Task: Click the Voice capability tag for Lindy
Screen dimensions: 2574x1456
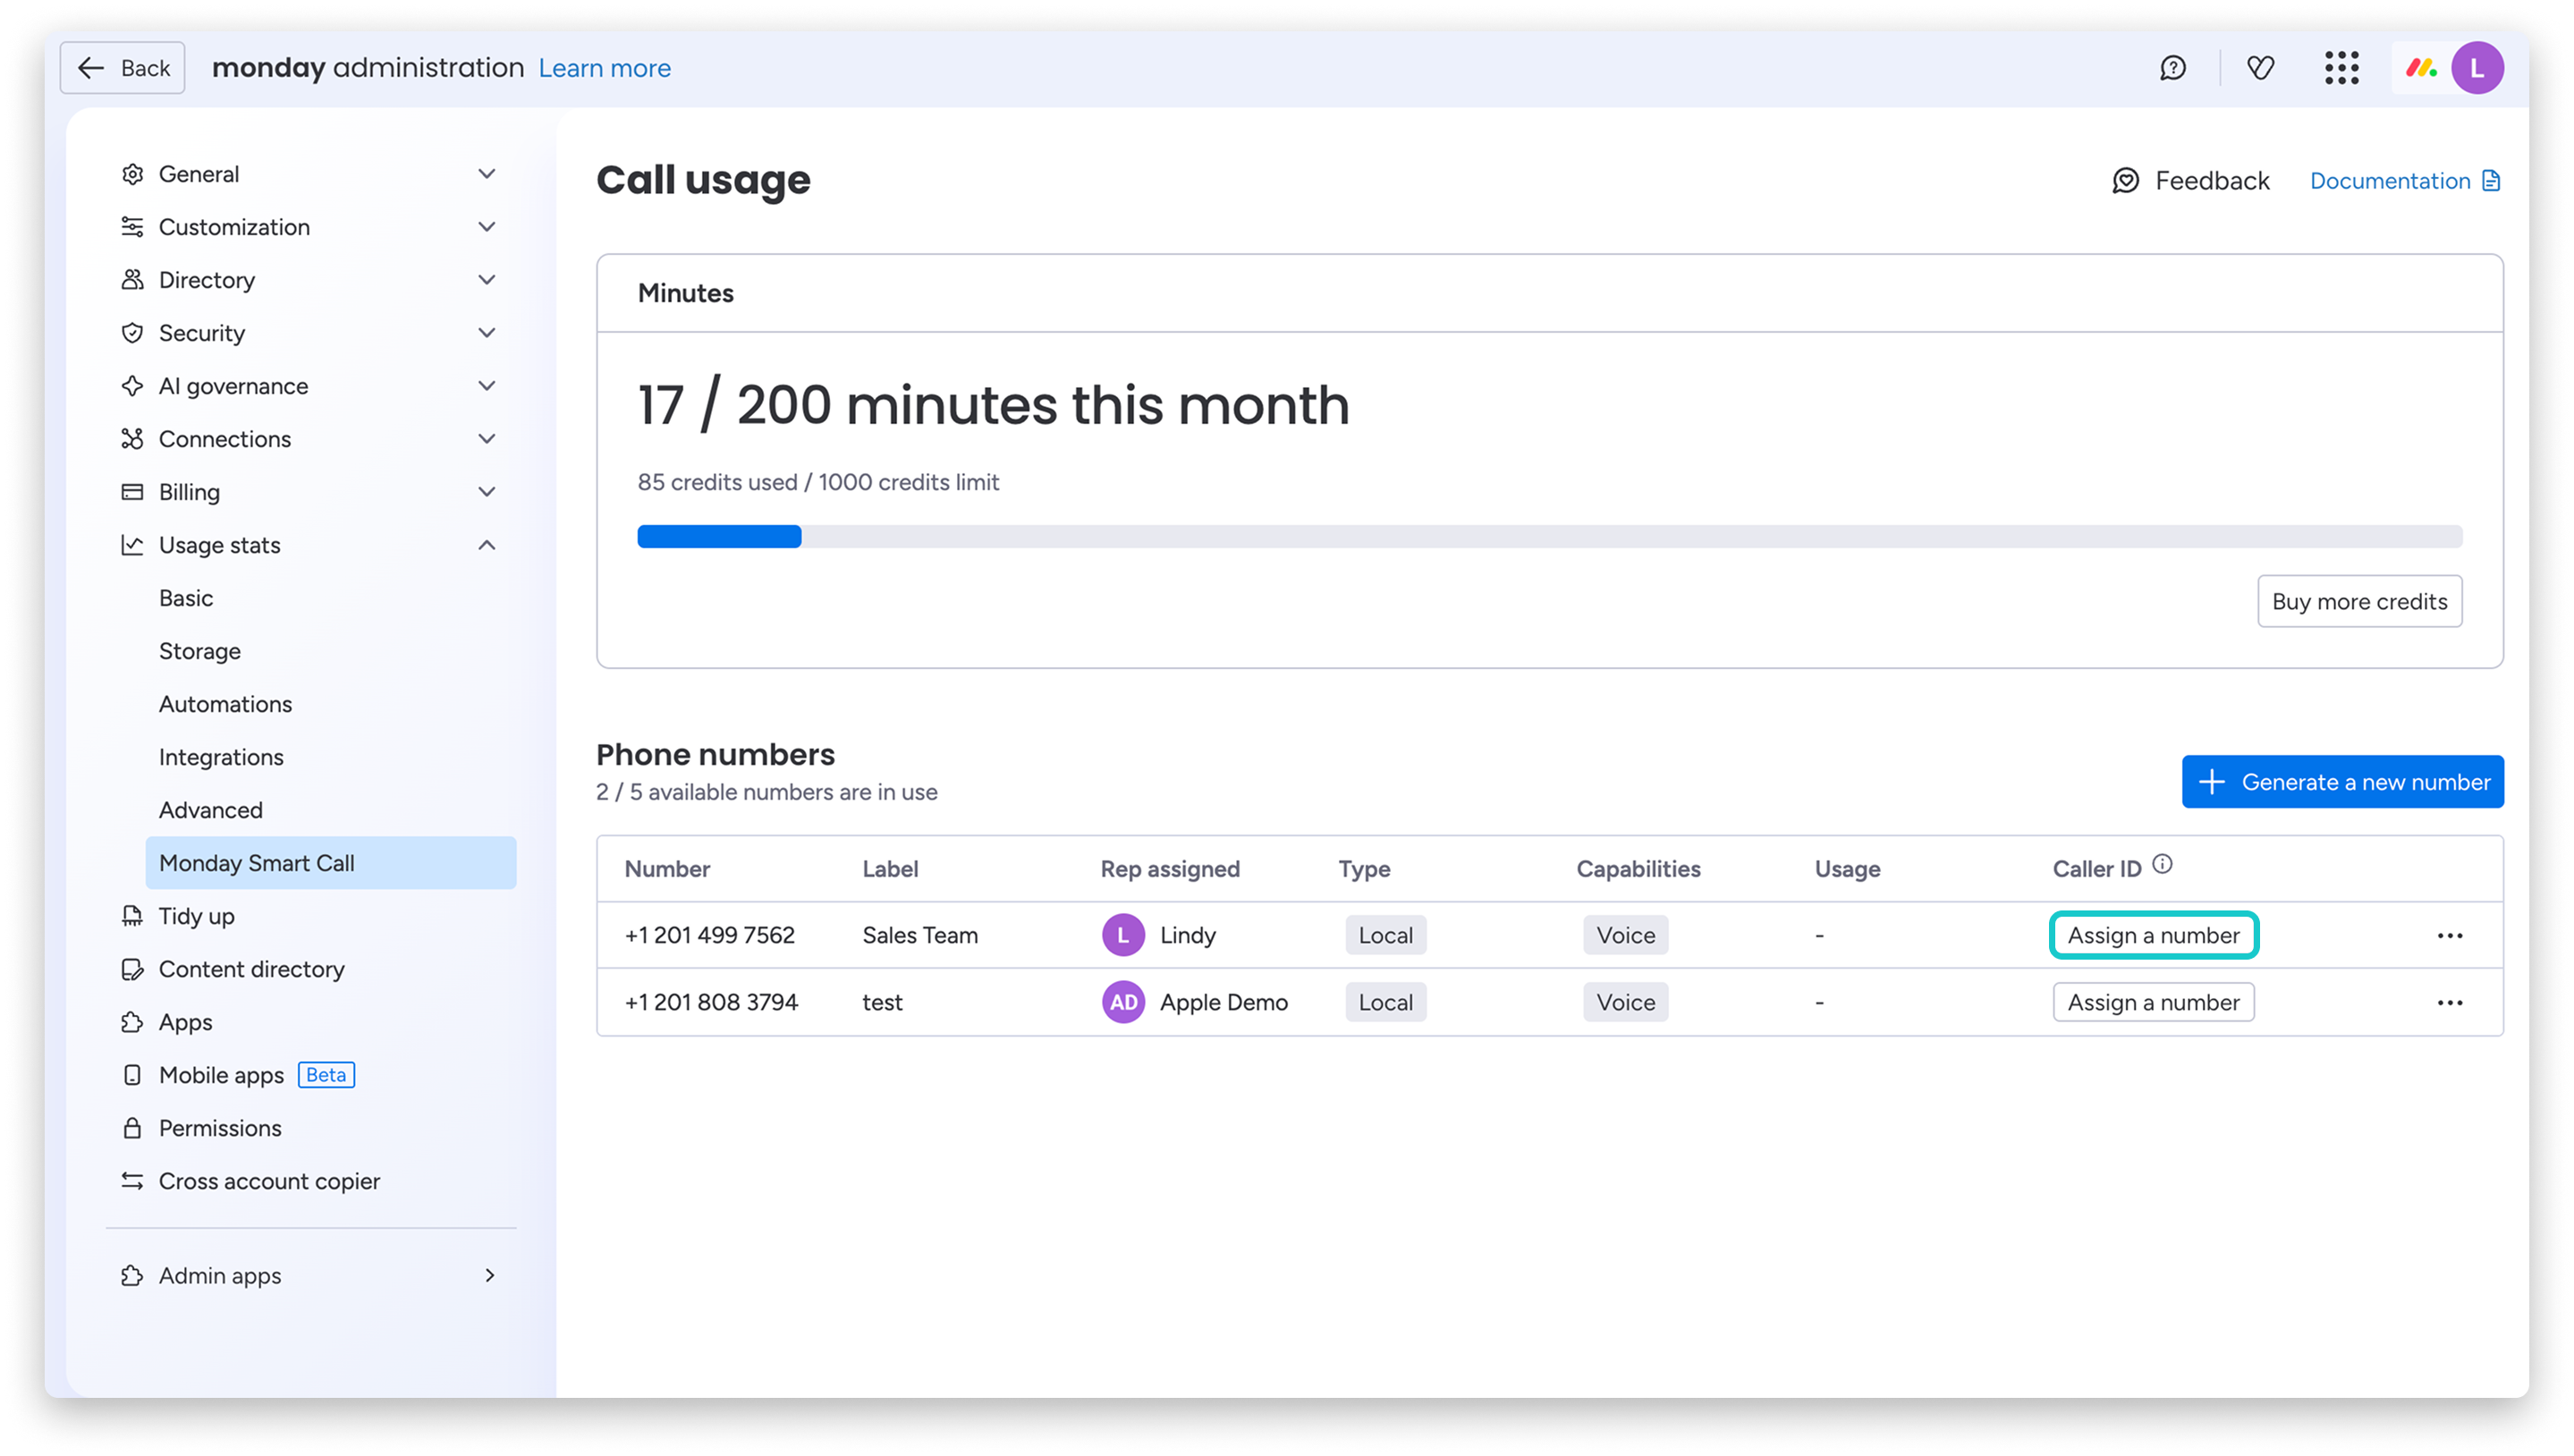Action: click(1625, 935)
